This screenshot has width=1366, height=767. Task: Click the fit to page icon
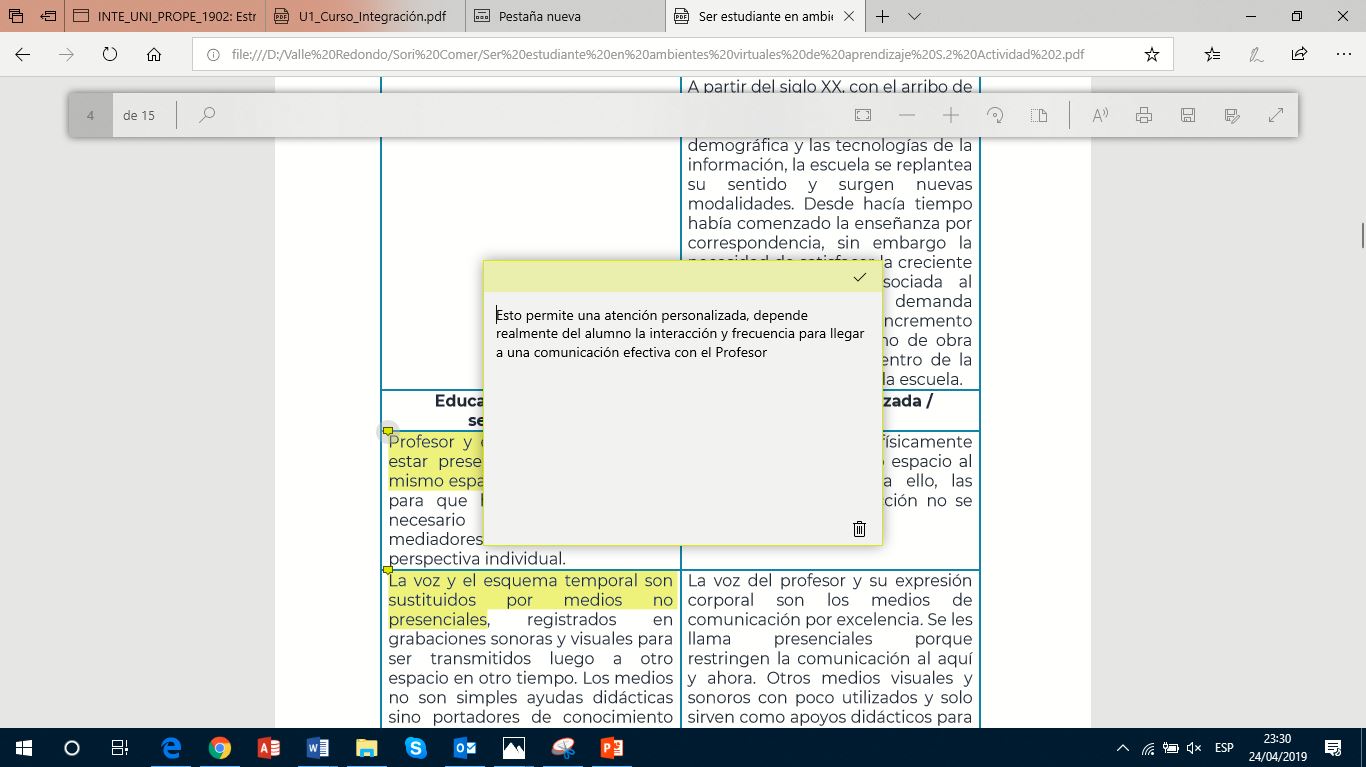click(x=863, y=115)
